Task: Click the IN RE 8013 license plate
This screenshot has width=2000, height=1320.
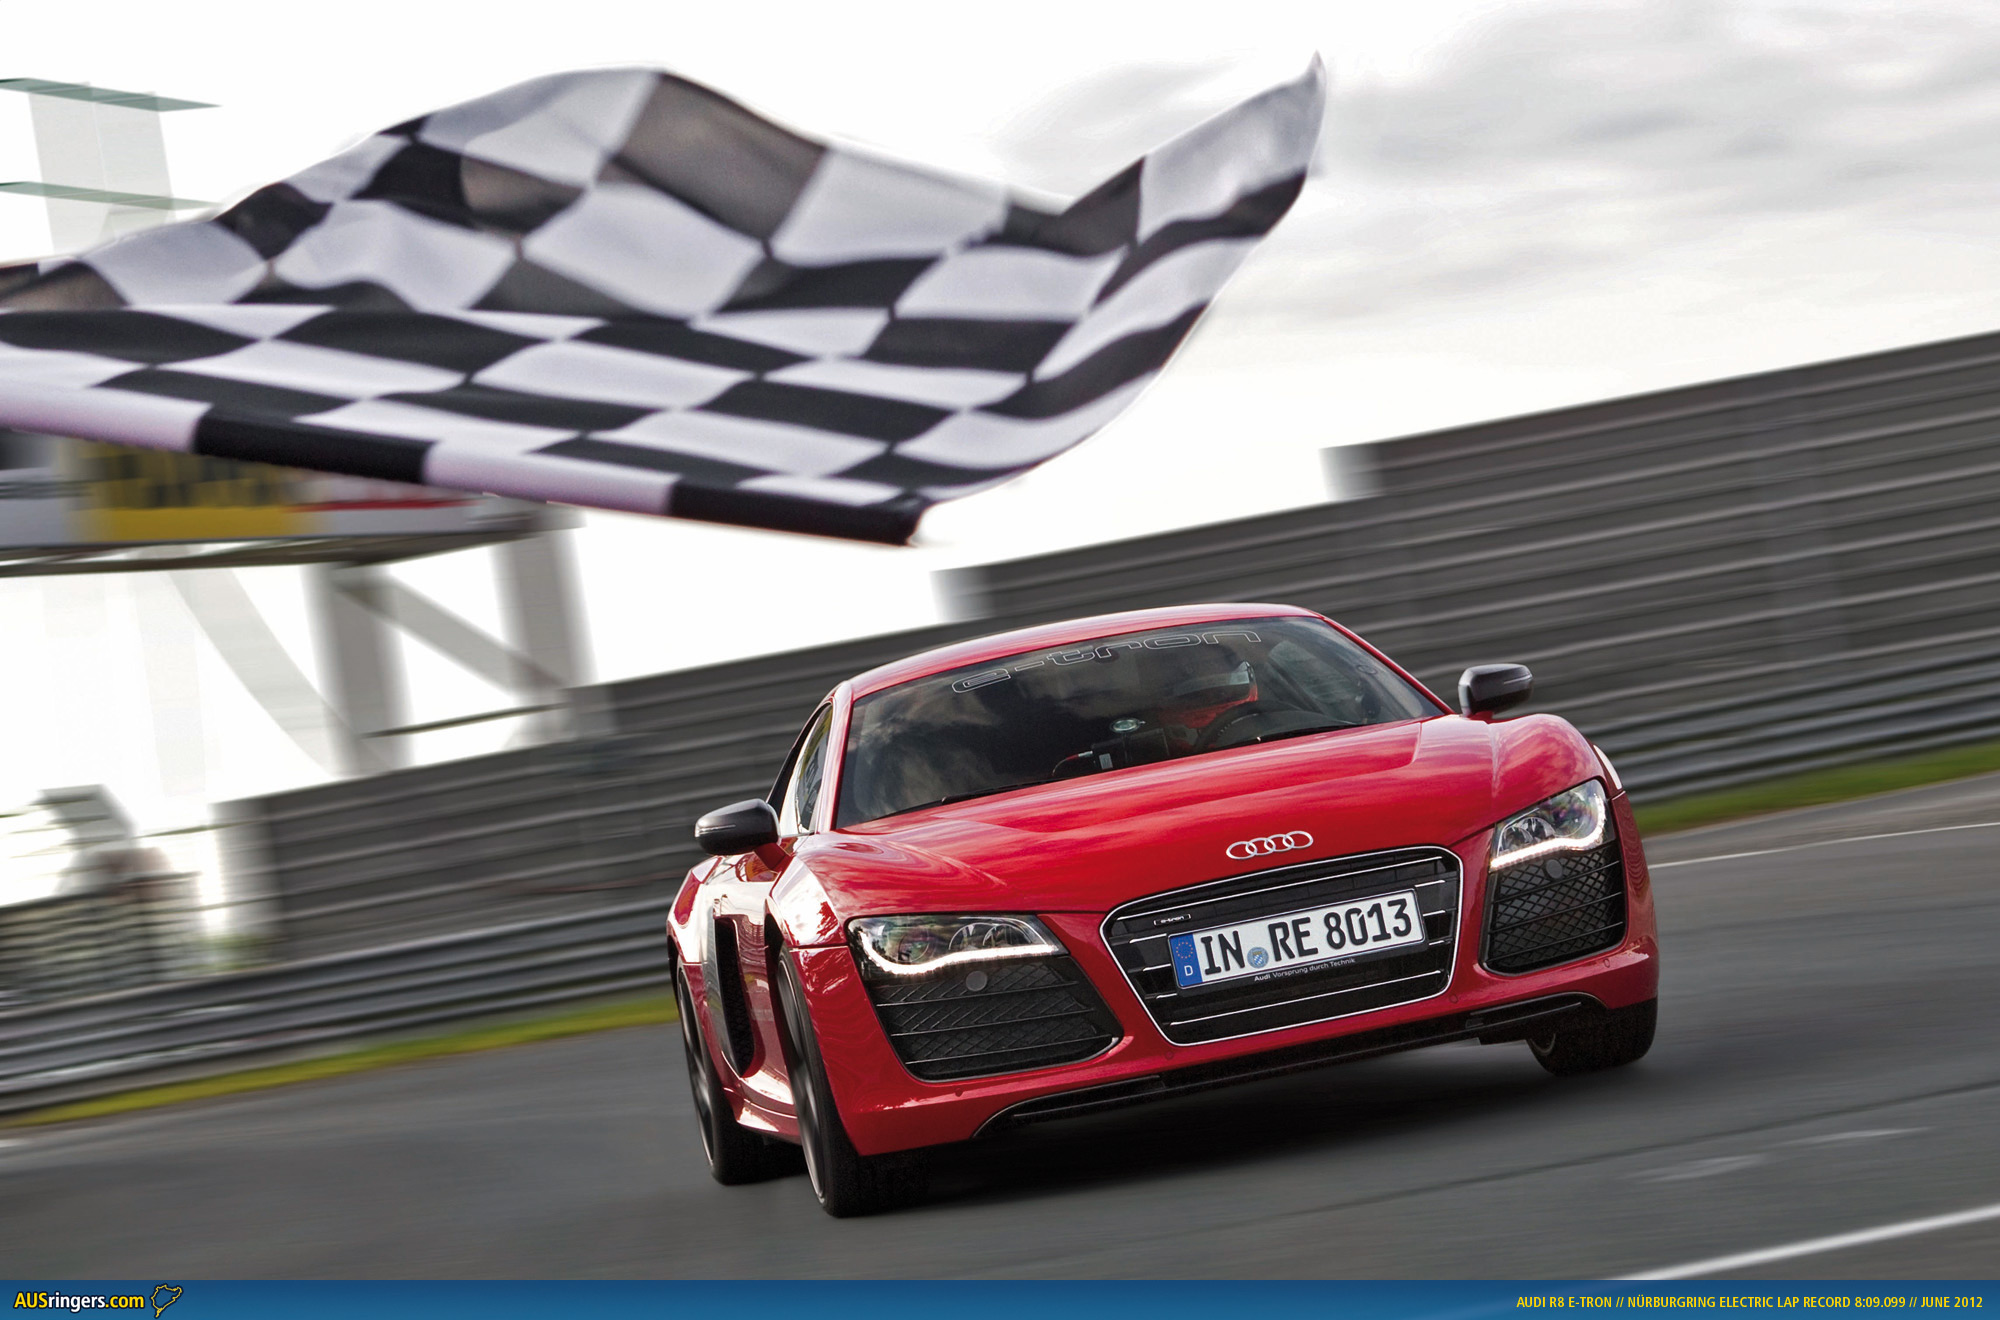Action: (1297, 940)
